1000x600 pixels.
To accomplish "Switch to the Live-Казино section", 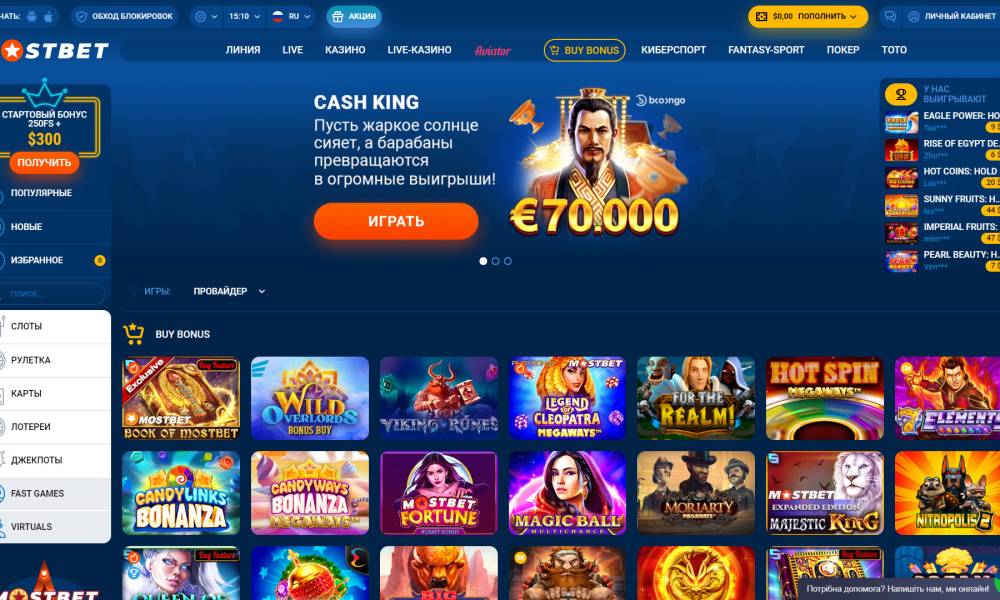I will coord(420,50).
